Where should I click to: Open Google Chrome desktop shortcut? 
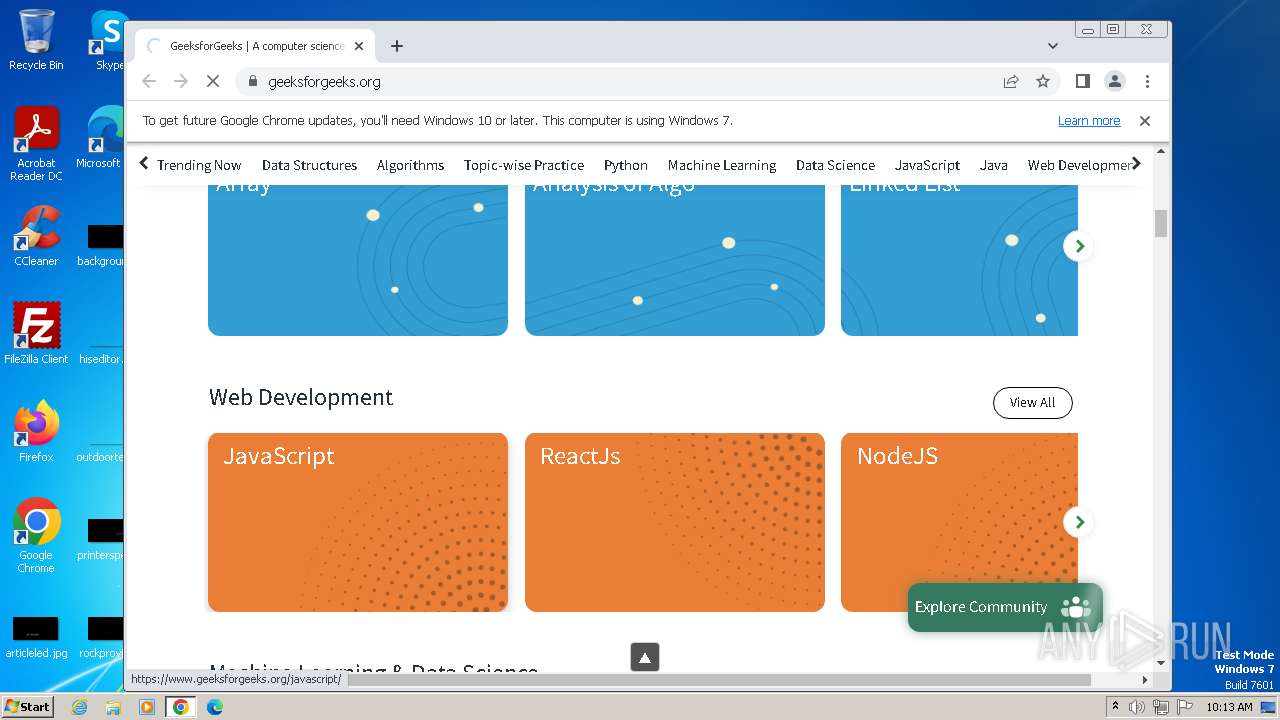(36, 535)
